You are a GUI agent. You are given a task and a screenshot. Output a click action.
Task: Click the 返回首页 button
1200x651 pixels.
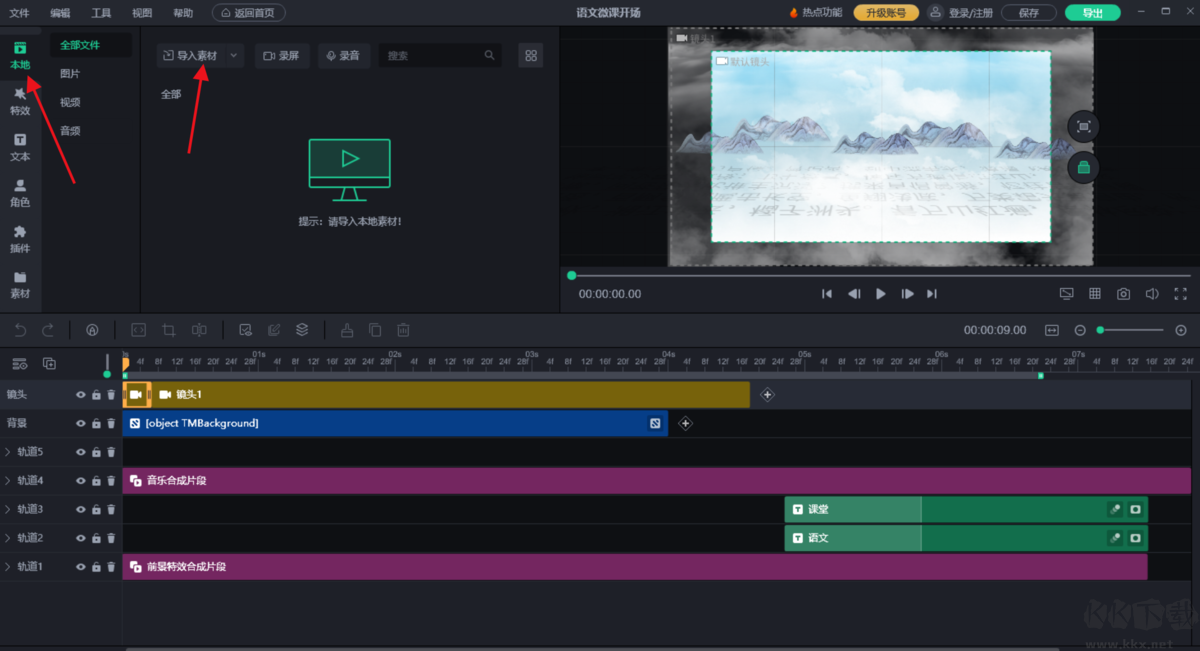[249, 13]
